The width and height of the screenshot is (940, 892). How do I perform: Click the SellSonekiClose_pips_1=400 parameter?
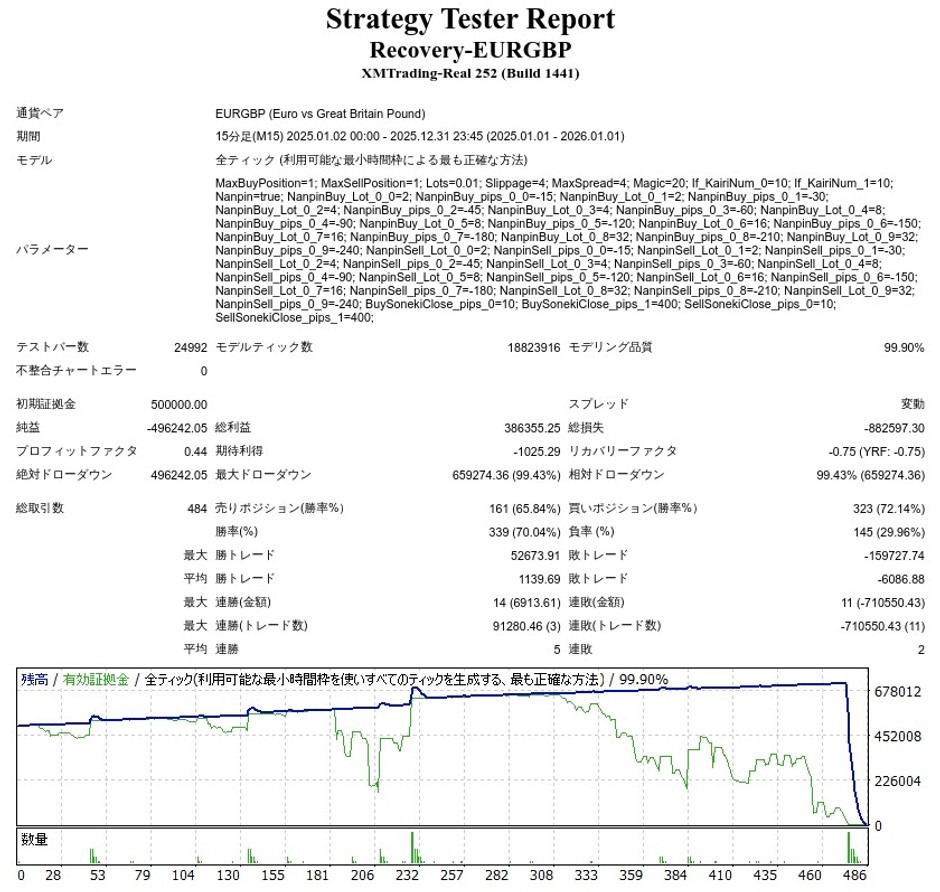294,318
